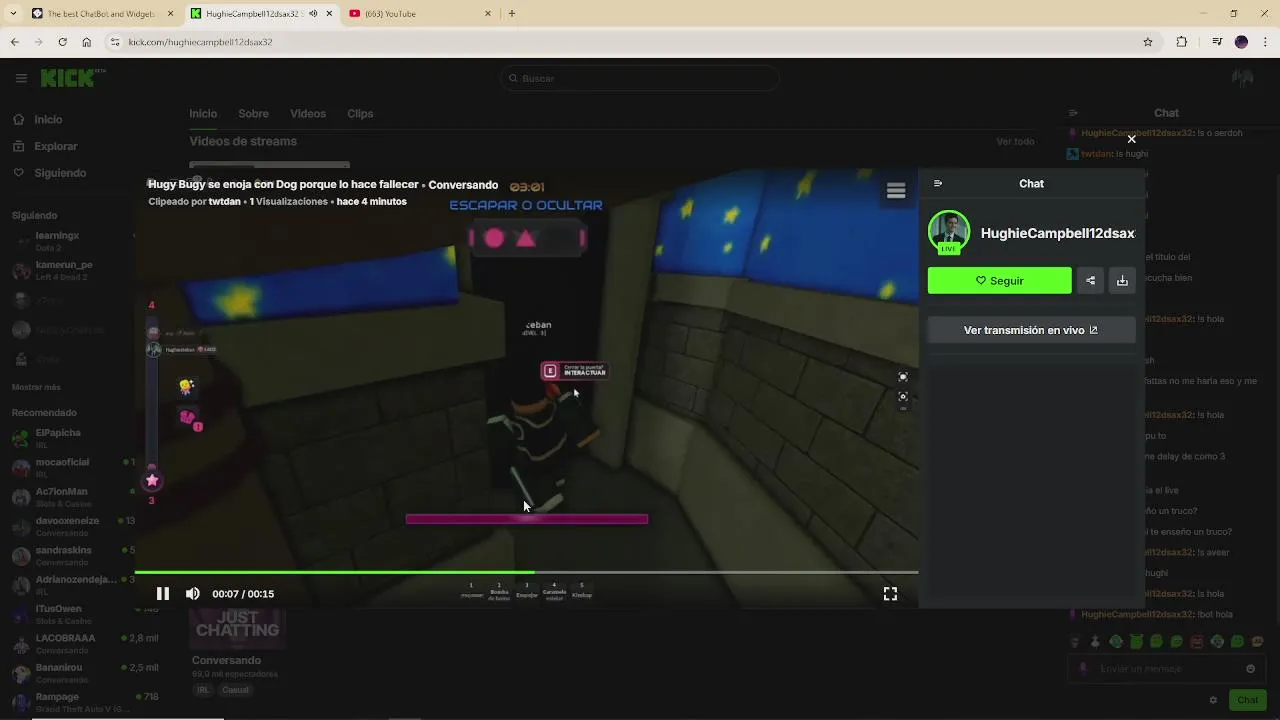The height and width of the screenshot is (720, 1280).
Task: Go back with the browser back arrow
Action: click(x=15, y=42)
